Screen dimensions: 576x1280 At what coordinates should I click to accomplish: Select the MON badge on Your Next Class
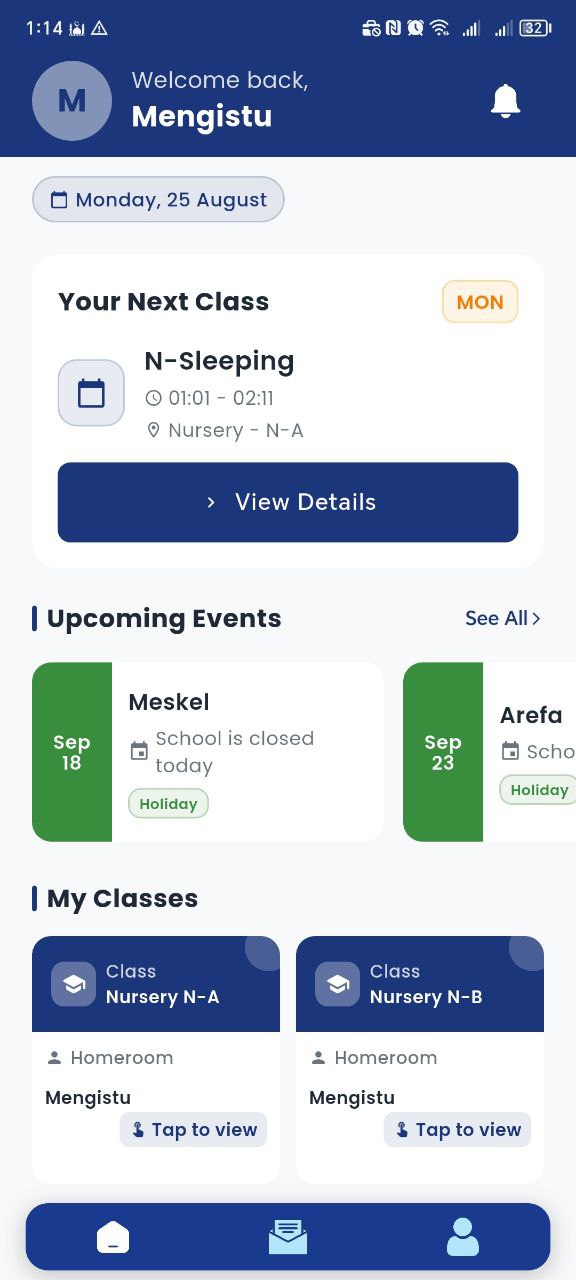coord(480,301)
